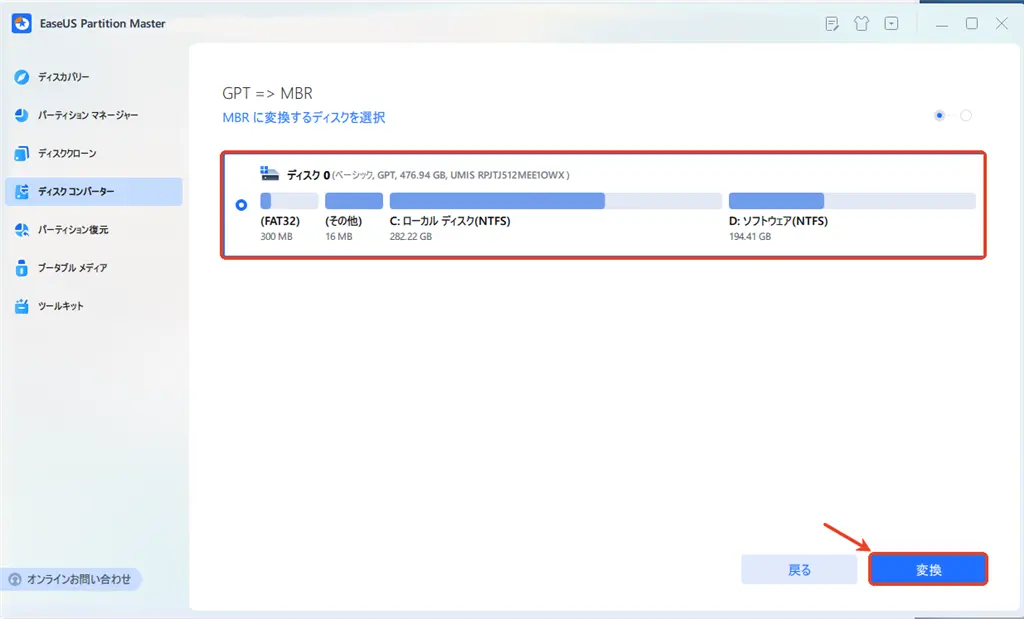Open the Disk Discovery feature

coord(60,77)
